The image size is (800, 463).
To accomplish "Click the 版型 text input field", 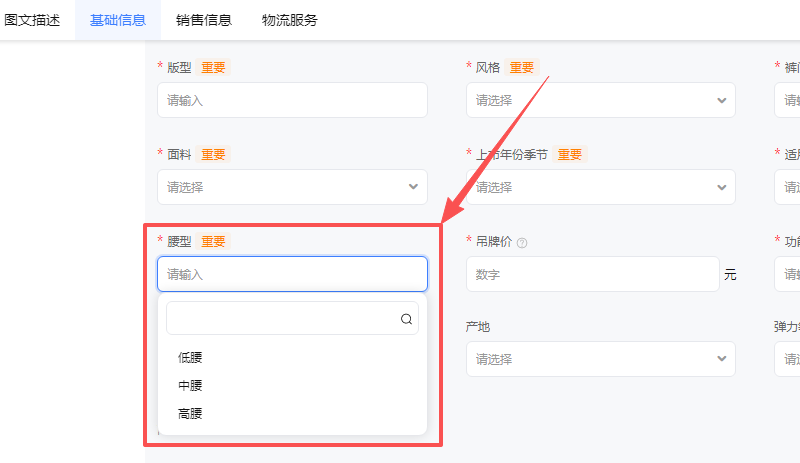I will [292, 100].
